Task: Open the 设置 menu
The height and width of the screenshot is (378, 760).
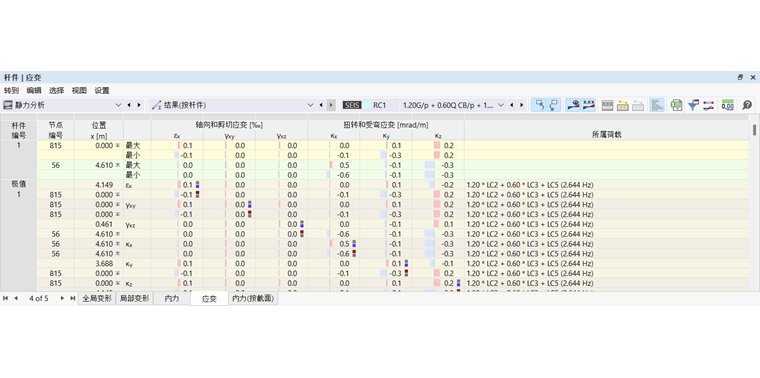Action: click(x=102, y=90)
